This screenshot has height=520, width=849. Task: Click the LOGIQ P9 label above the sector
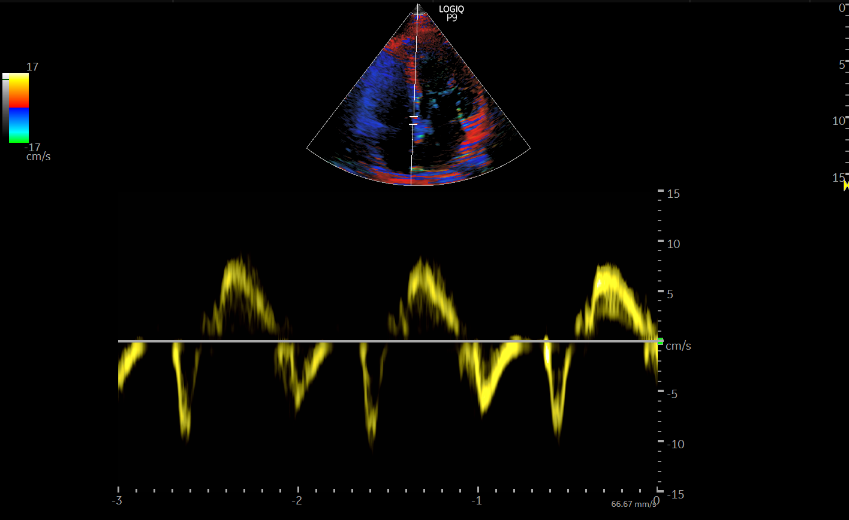(x=451, y=13)
